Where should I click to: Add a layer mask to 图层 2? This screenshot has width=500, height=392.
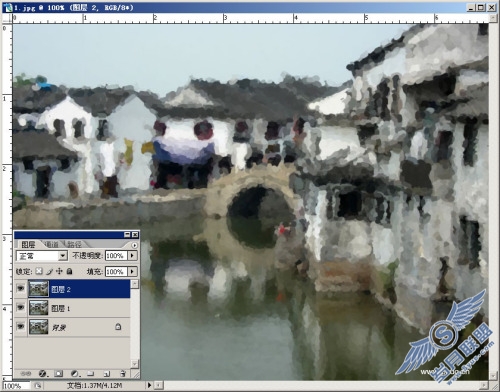59,374
